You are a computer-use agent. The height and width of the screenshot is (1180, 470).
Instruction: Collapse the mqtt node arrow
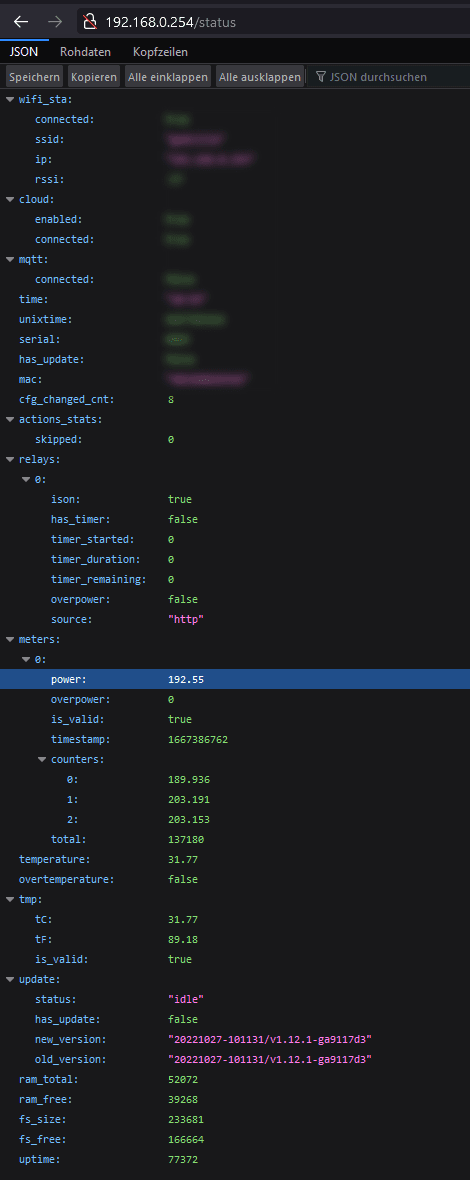coord(10,260)
